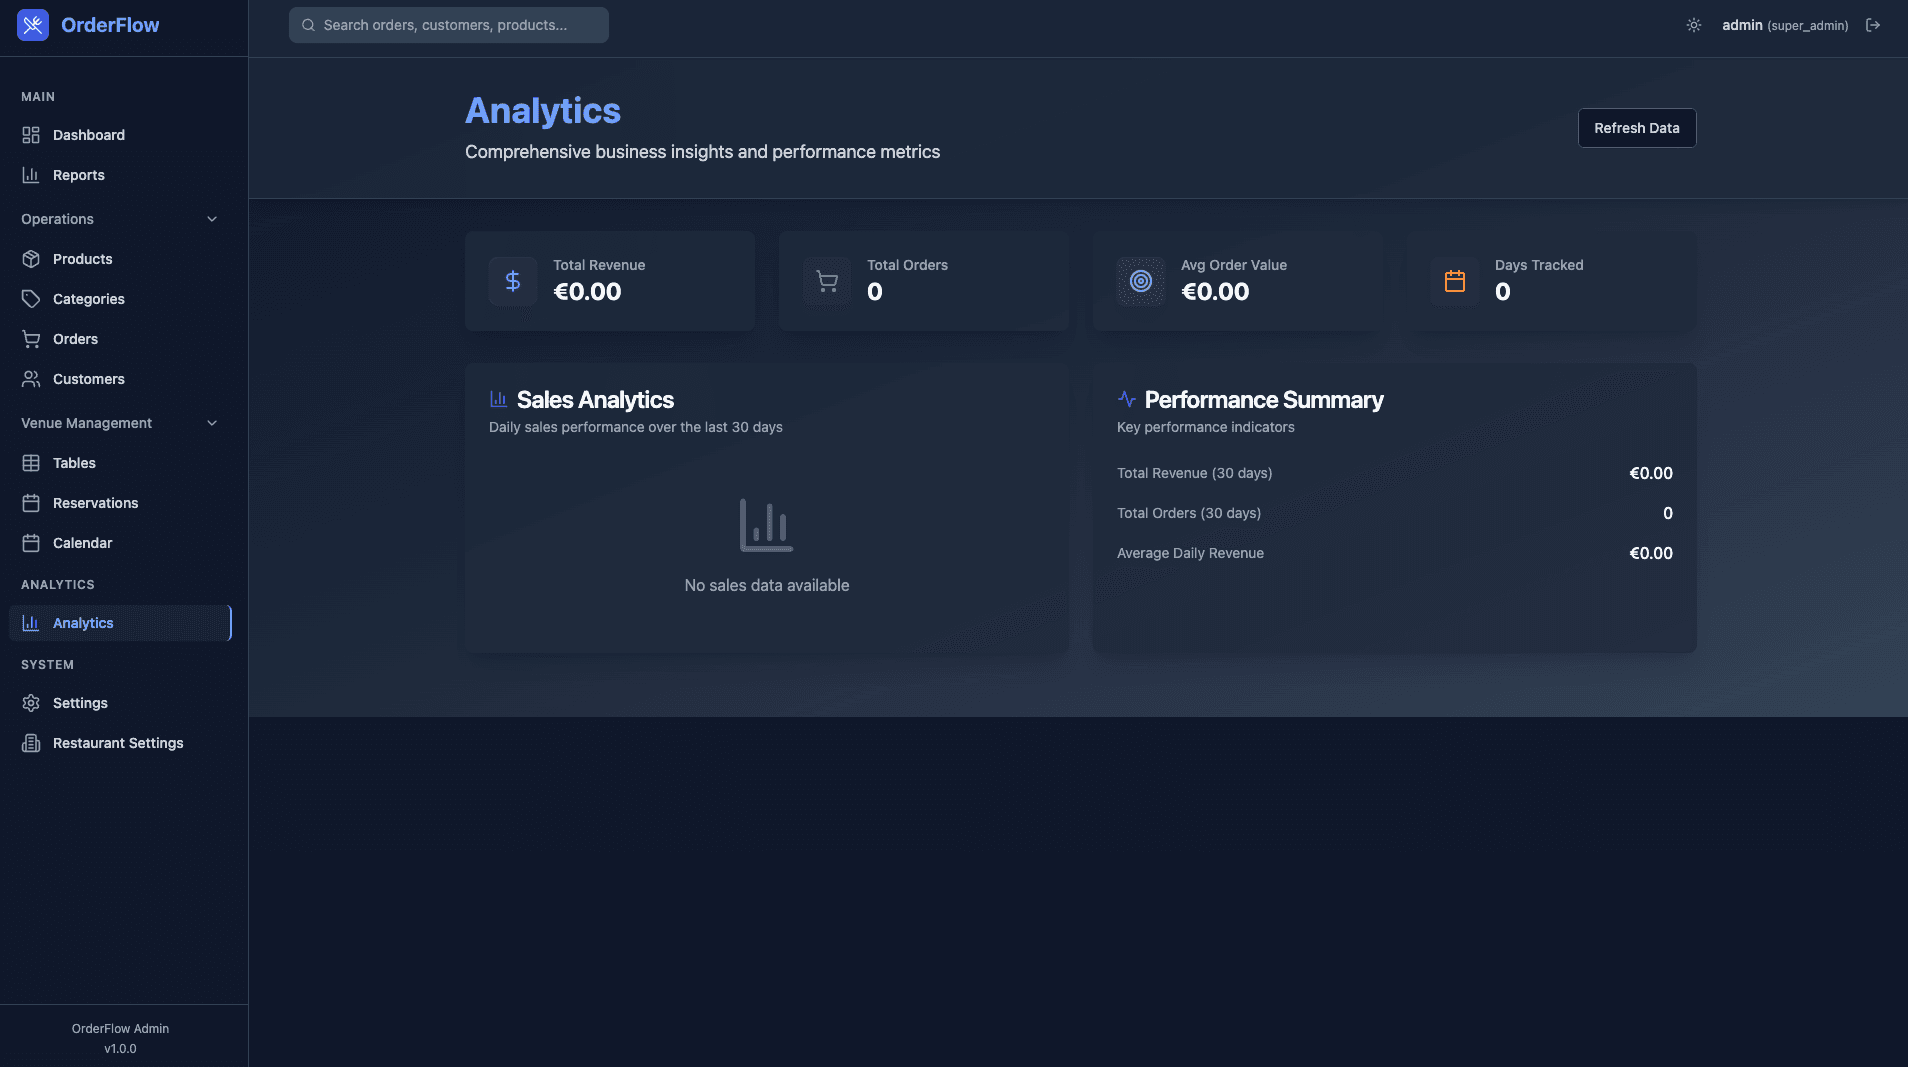1908x1067 pixels.
Task: Click inside the search orders field
Action: (448, 25)
